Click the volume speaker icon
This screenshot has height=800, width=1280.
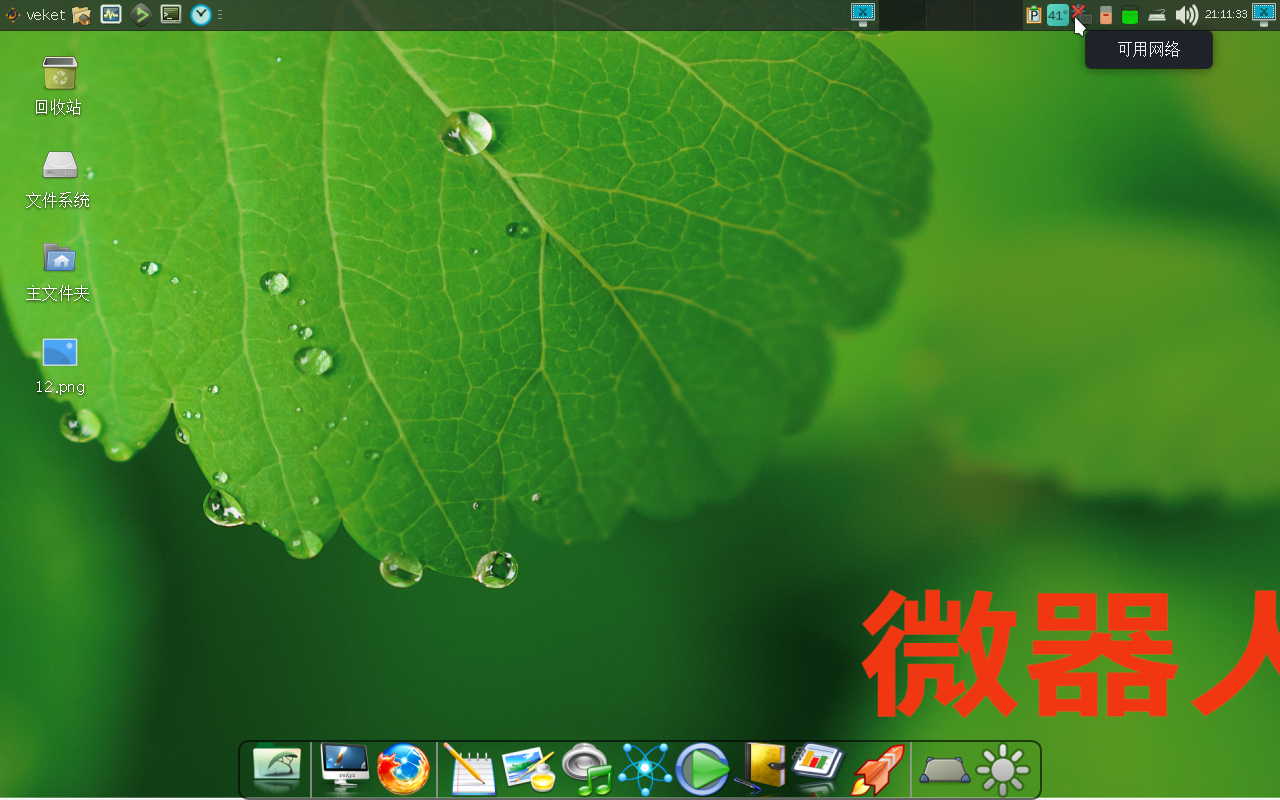tap(1186, 14)
